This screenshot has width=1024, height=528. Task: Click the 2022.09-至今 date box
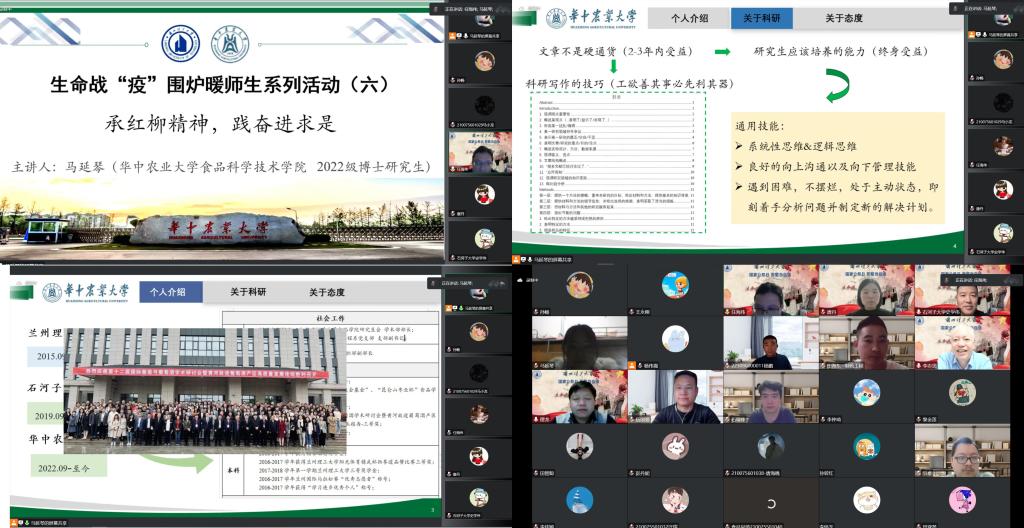[64, 468]
